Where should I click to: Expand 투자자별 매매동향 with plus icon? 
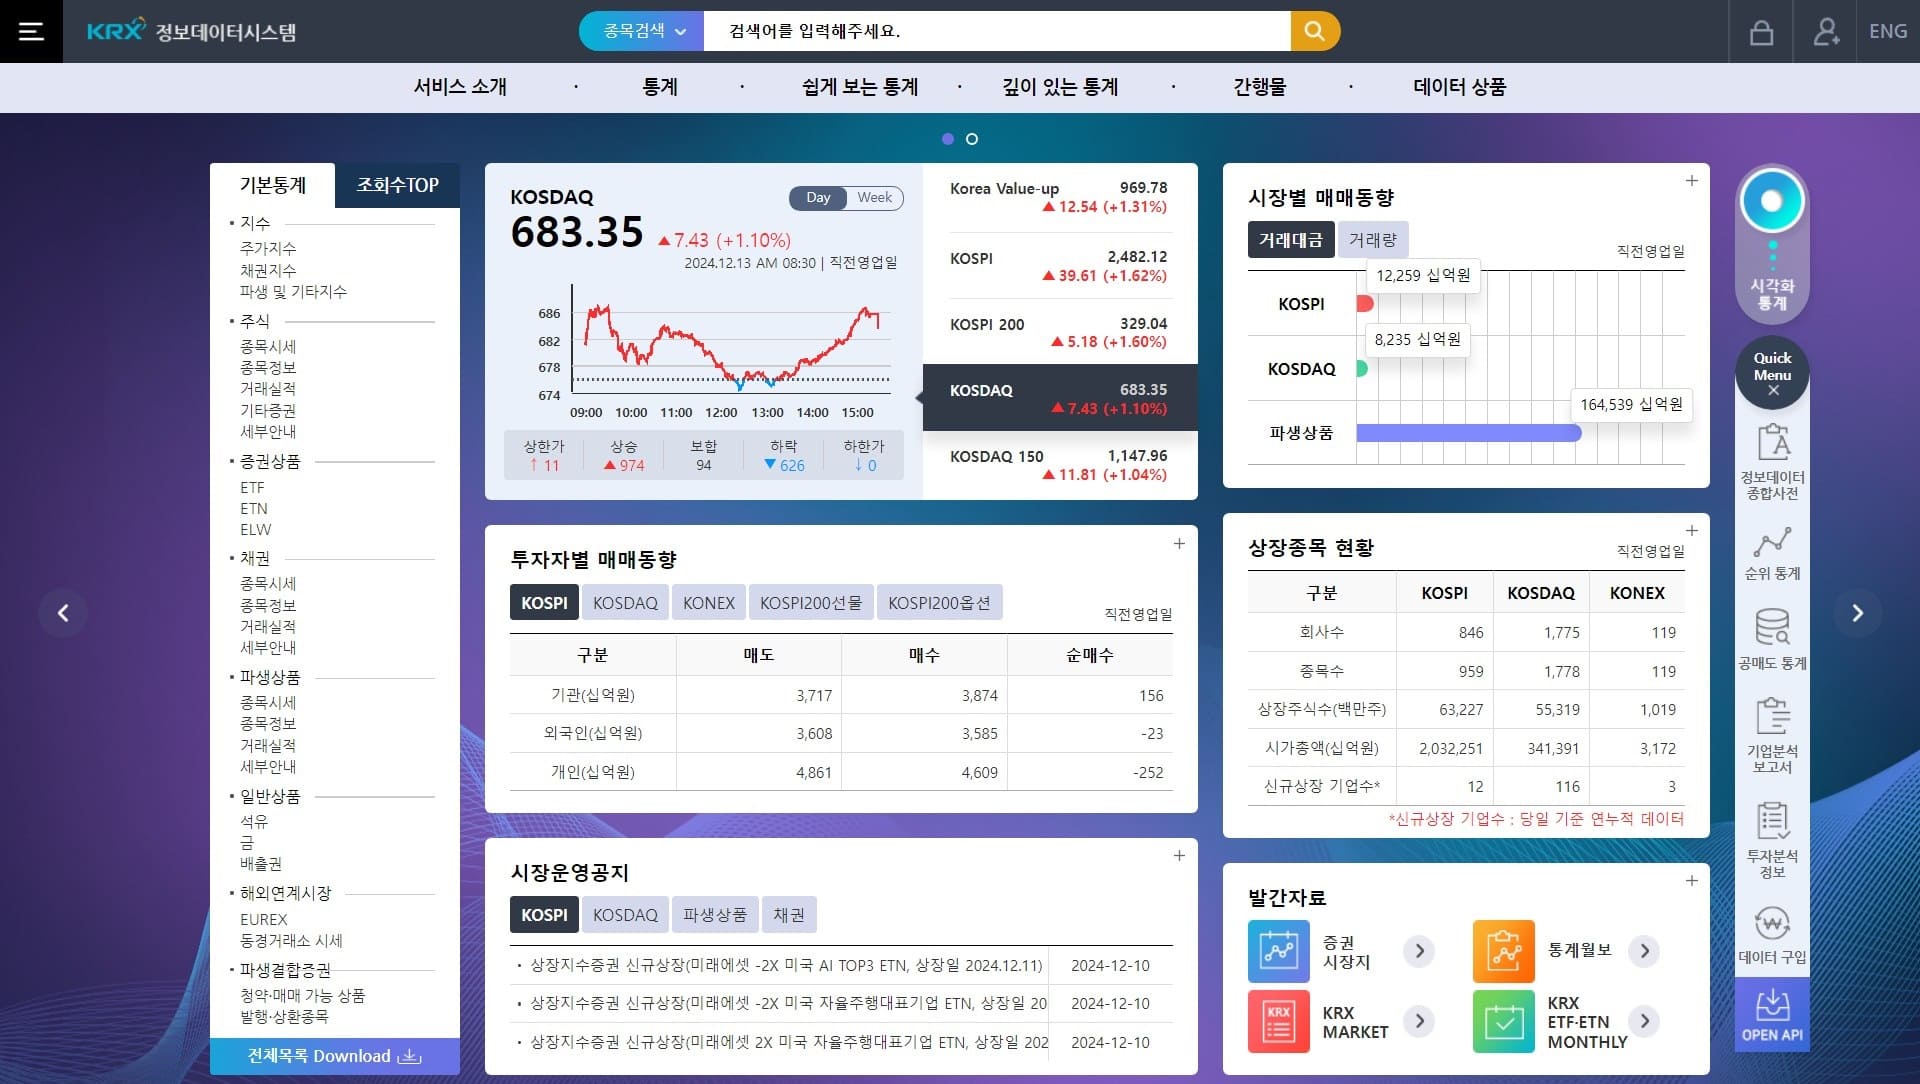[1179, 543]
